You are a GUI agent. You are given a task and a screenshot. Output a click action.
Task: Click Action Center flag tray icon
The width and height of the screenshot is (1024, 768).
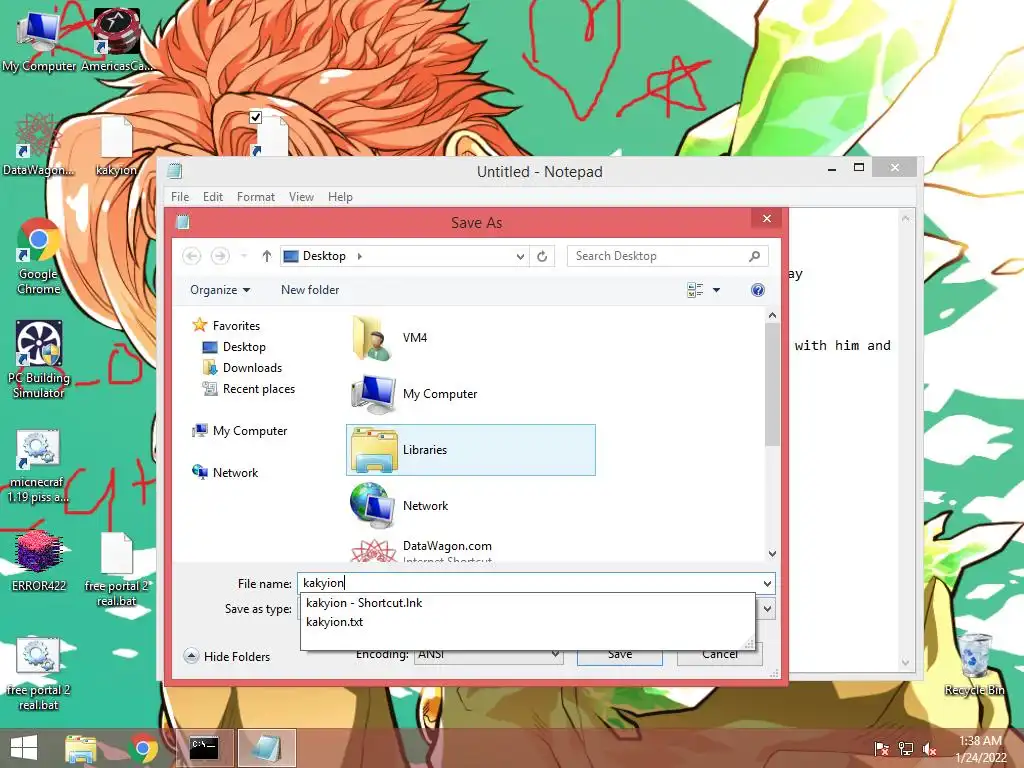[x=882, y=749]
